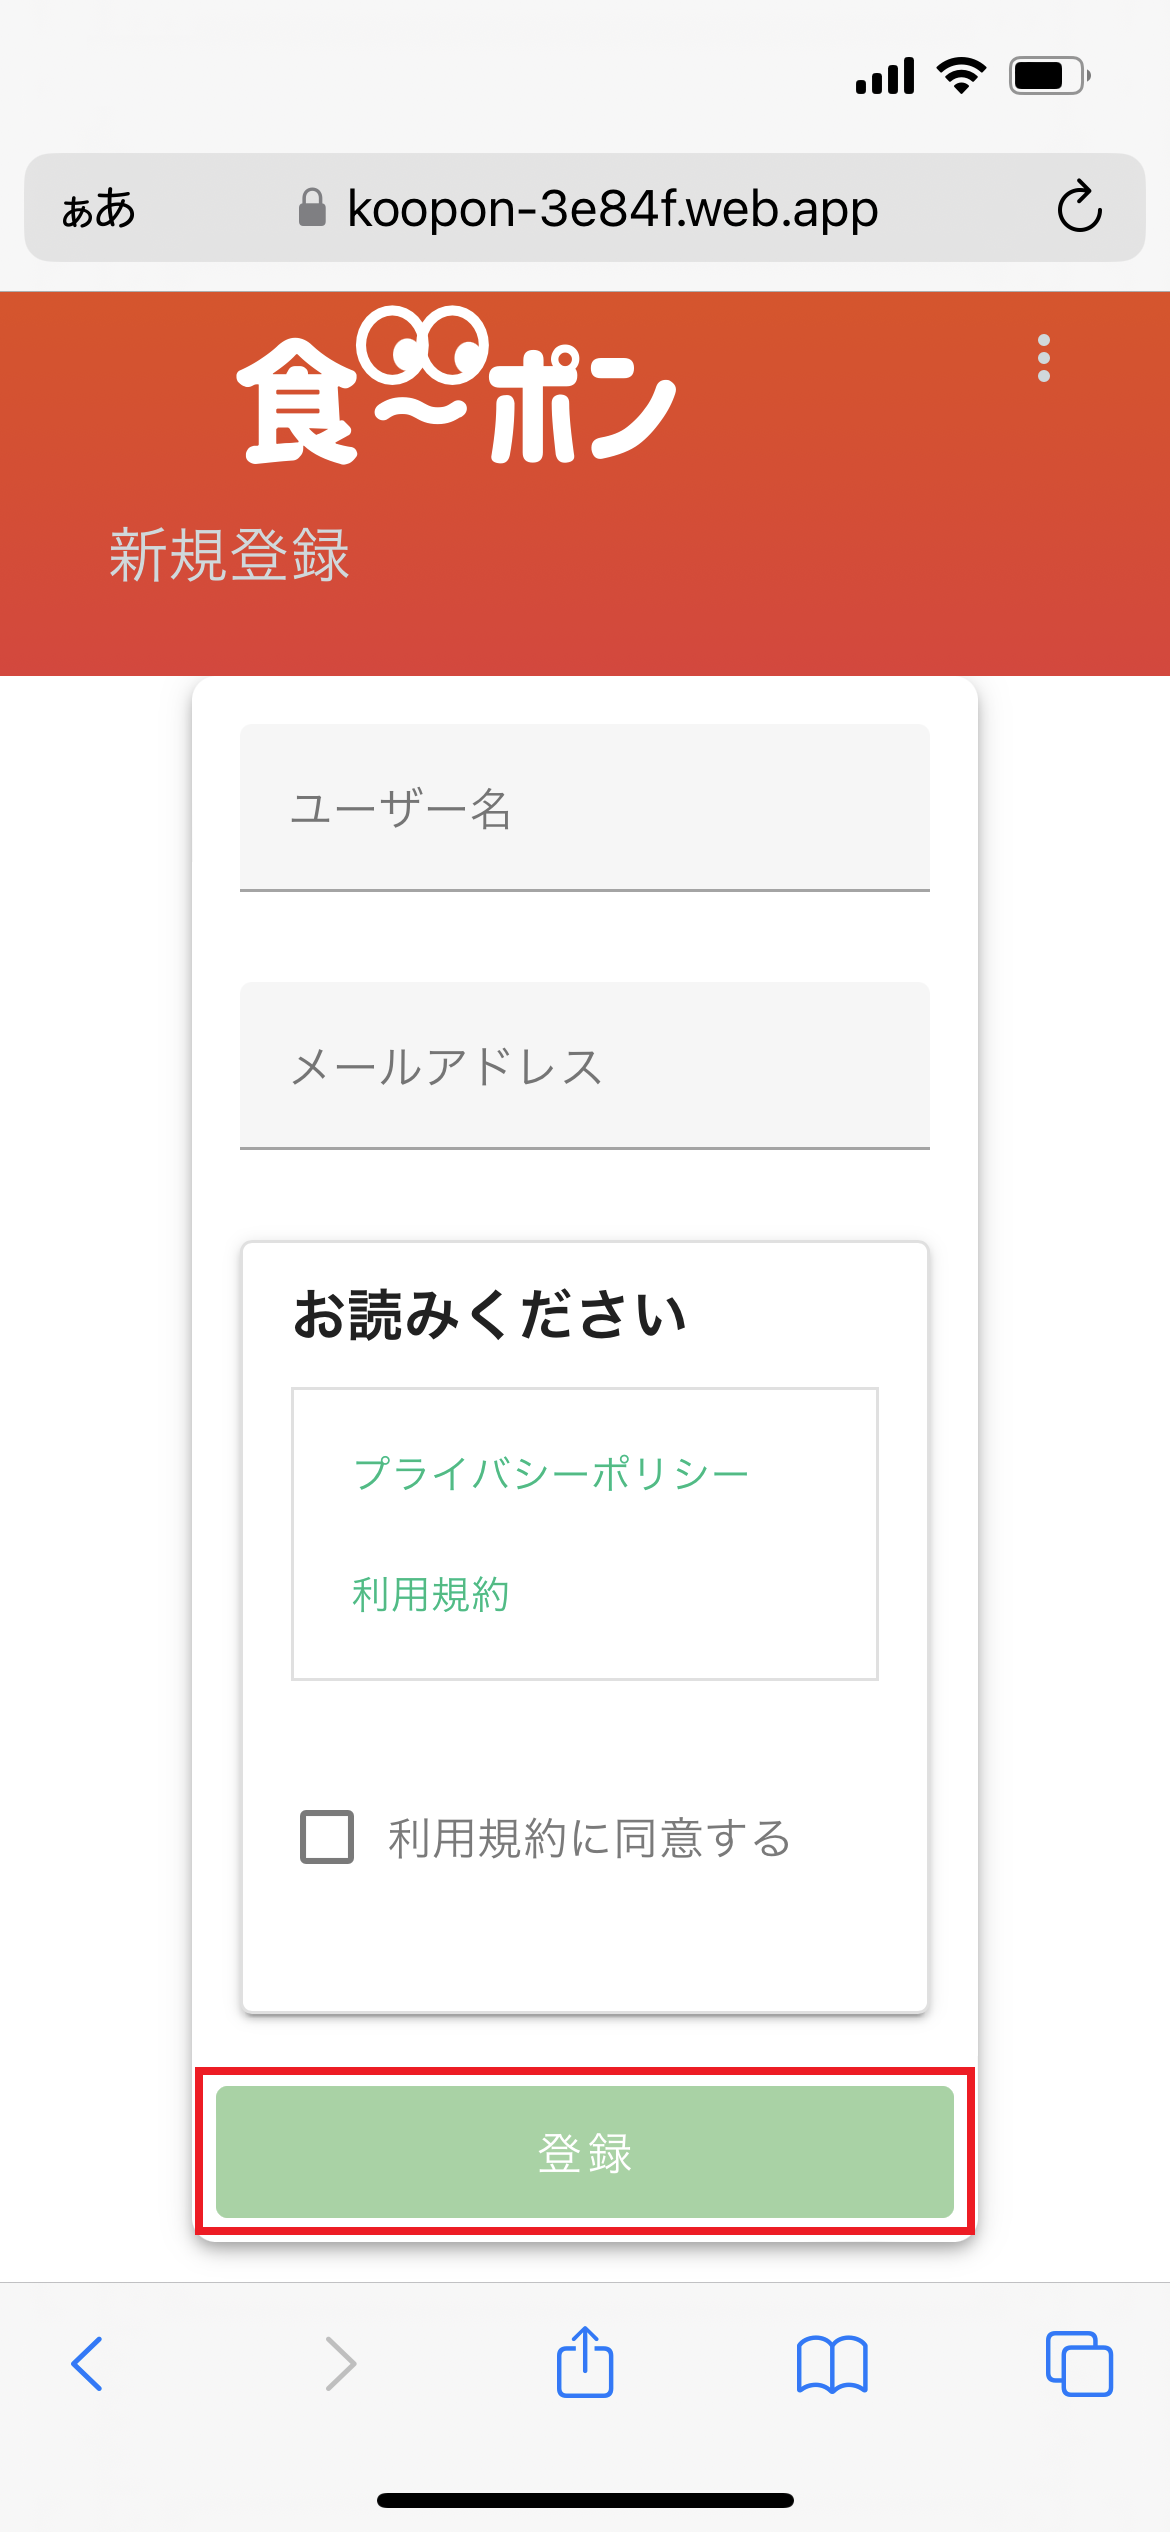
Task: Click the 食〜ポン logo
Action: click(456, 388)
